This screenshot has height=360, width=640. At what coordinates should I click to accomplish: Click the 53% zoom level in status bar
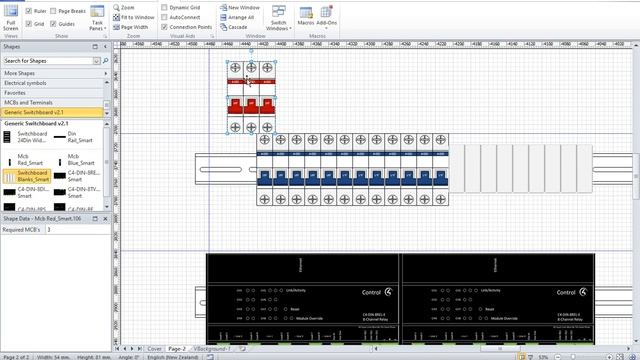(543, 357)
